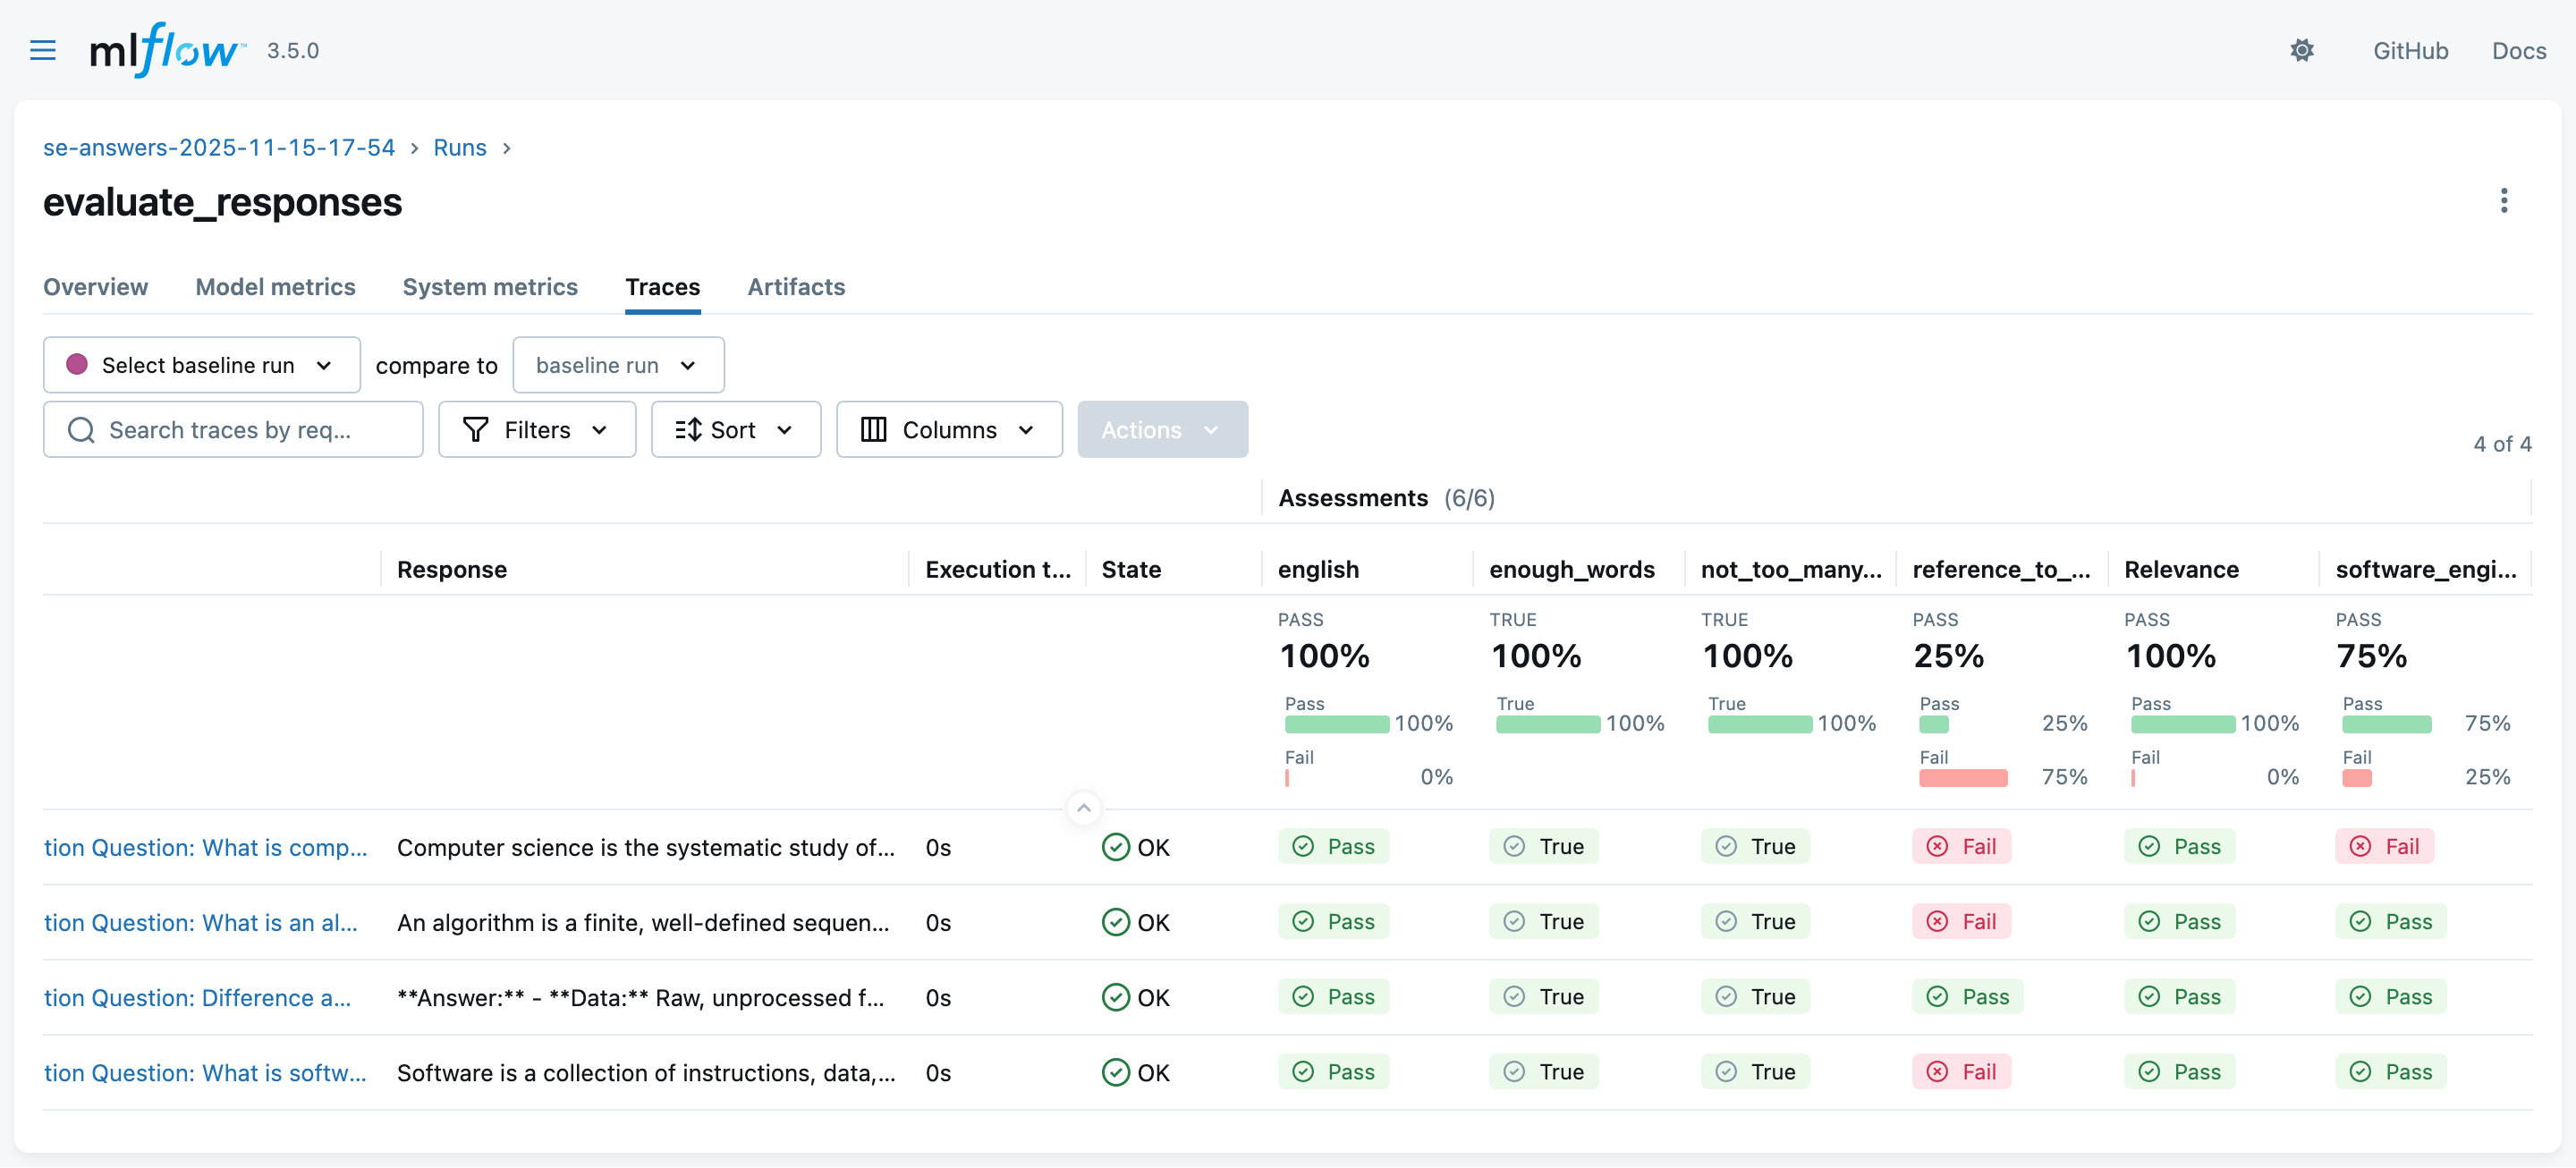Image resolution: width=2576 pixels, height=1168 pixels.
Task: Open the three-dot run options menu
Action: (2503, 201)
